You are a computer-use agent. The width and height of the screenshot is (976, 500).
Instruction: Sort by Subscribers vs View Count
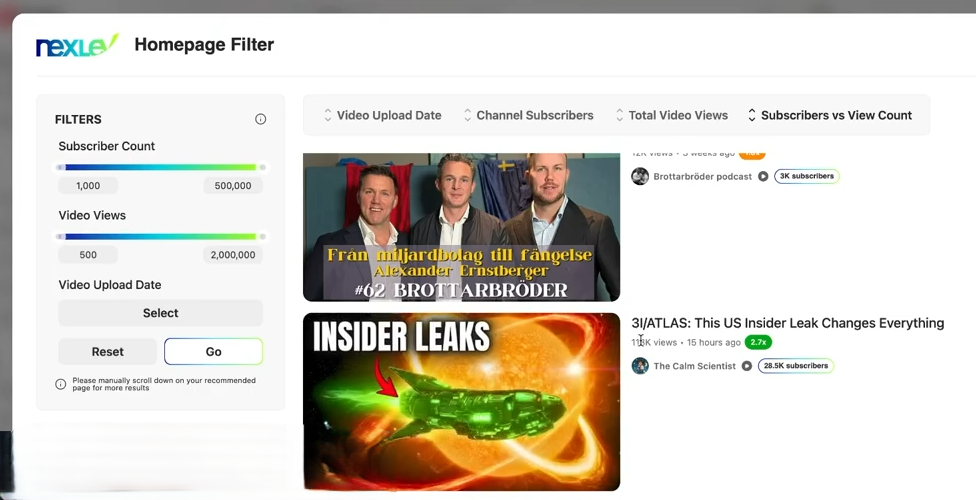coord(830,115)
